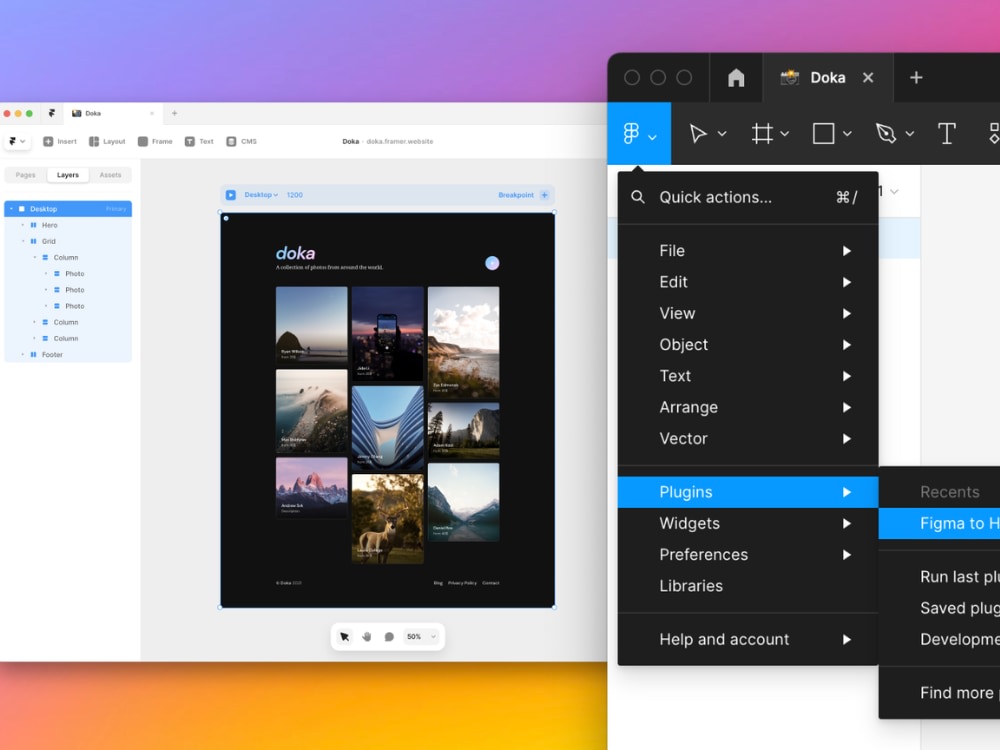
Task: Expand the Hero layer tree arrow
Action: [x=23, y=225]
